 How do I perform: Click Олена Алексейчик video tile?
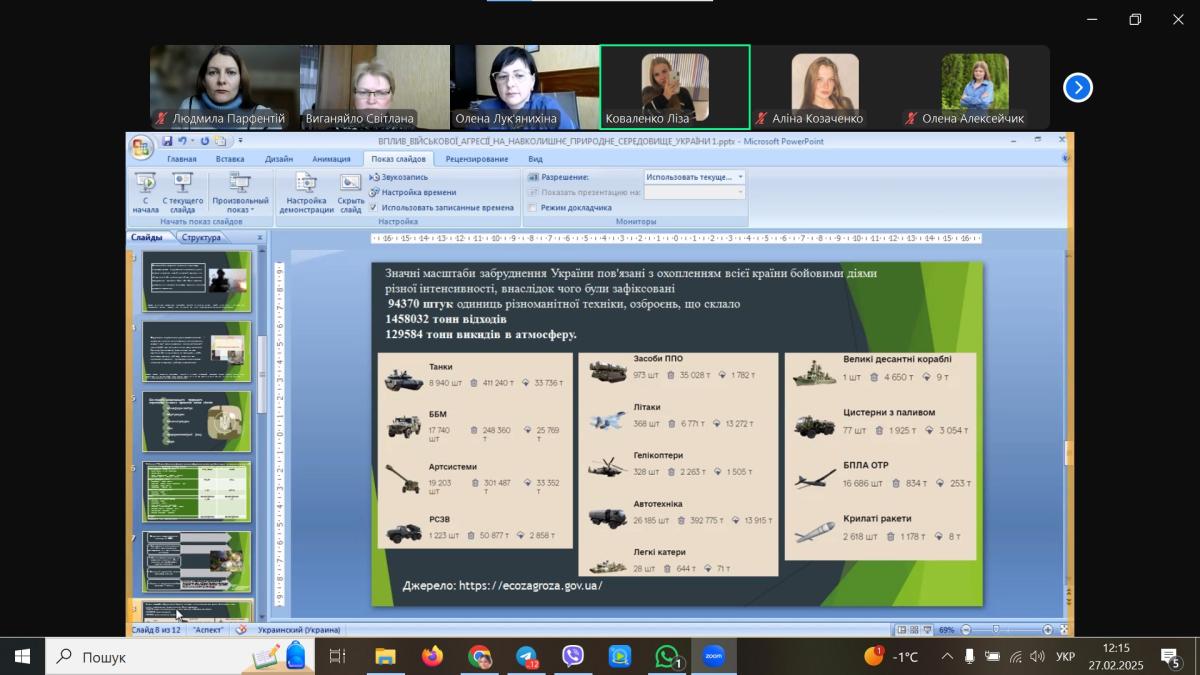pyautogui.click(x=975, y=87)
